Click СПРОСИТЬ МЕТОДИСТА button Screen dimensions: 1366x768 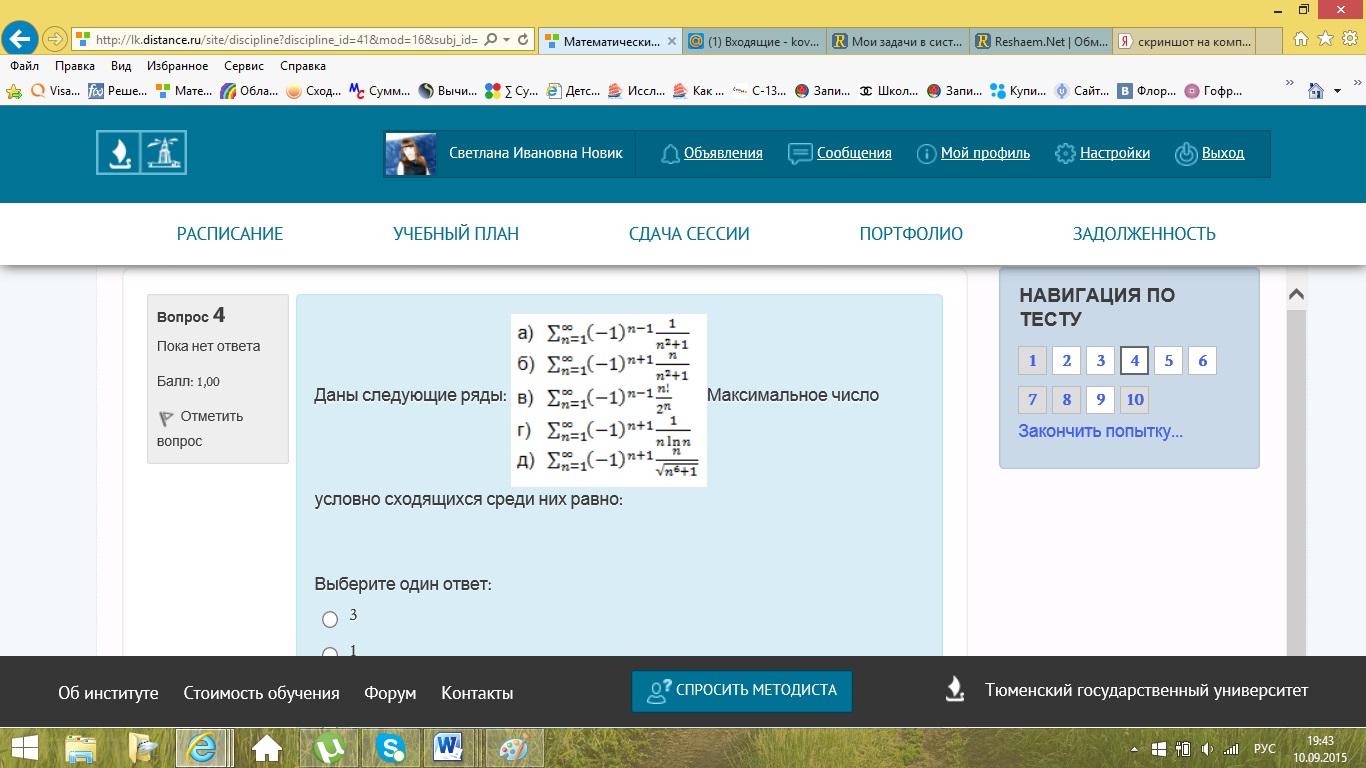click(741, 690)
